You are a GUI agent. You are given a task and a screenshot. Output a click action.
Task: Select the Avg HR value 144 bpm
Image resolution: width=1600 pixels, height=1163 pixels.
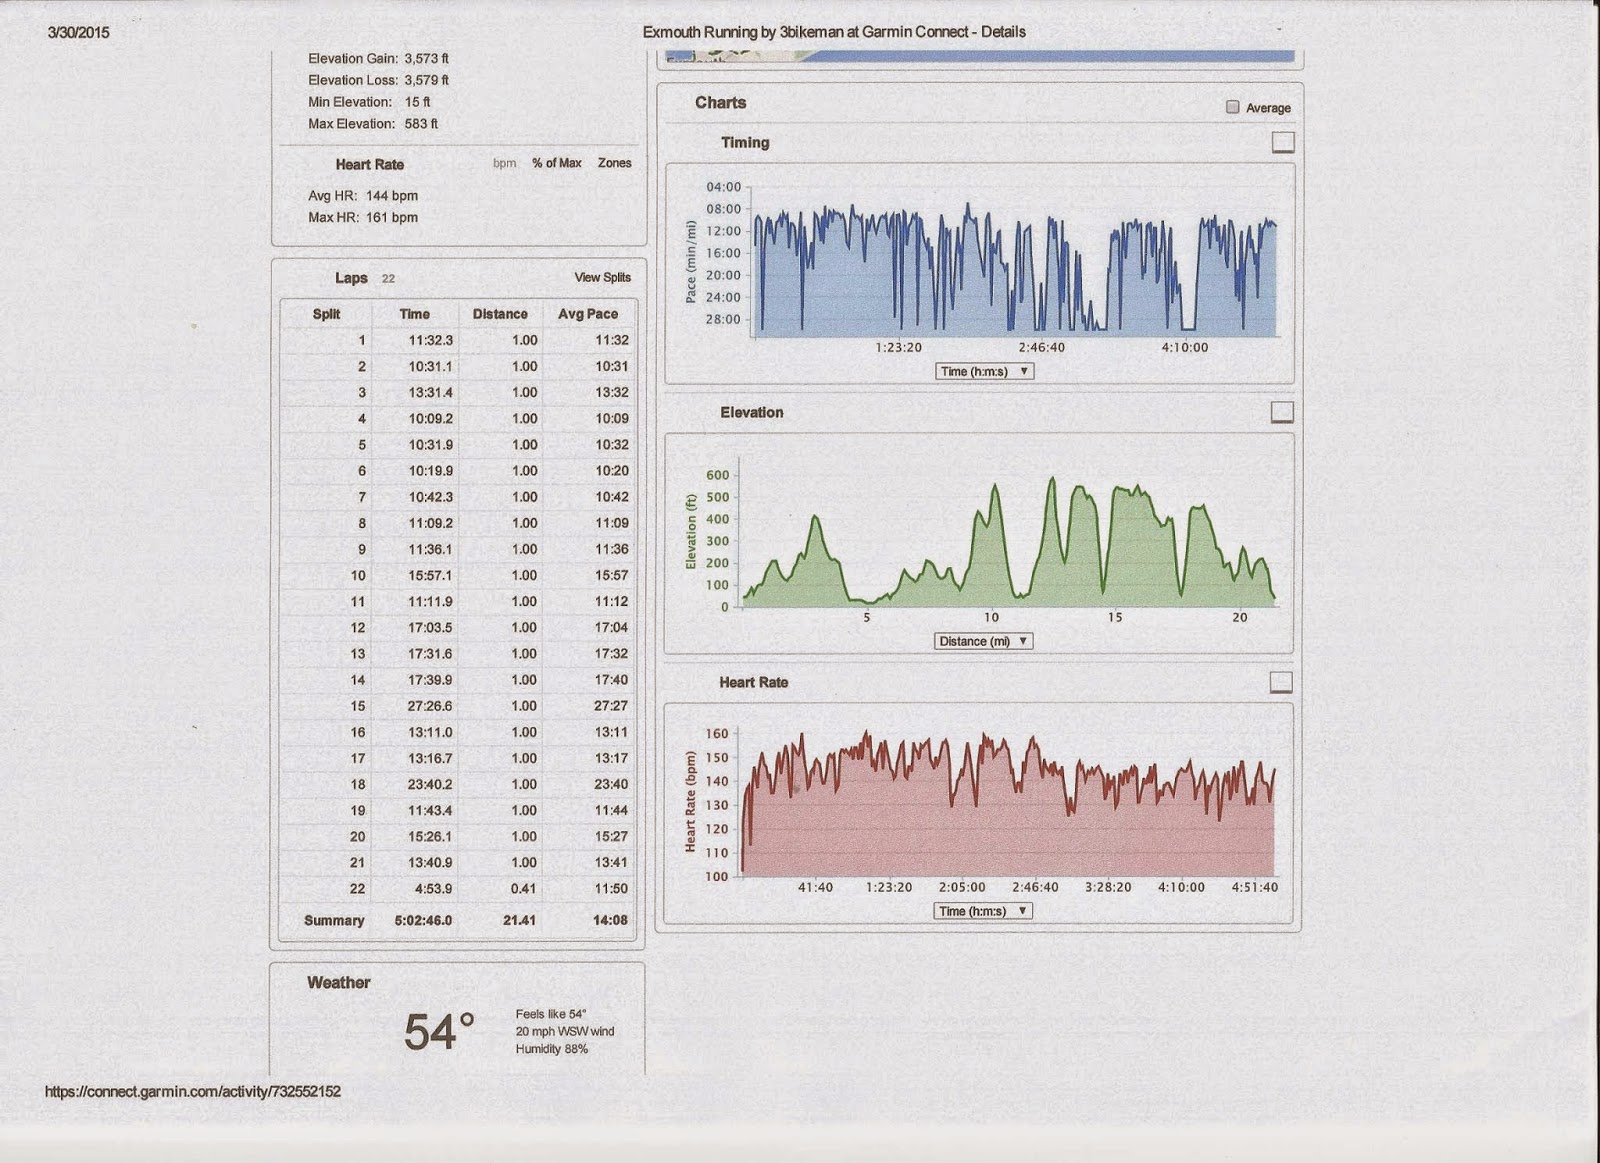[392, 196]
